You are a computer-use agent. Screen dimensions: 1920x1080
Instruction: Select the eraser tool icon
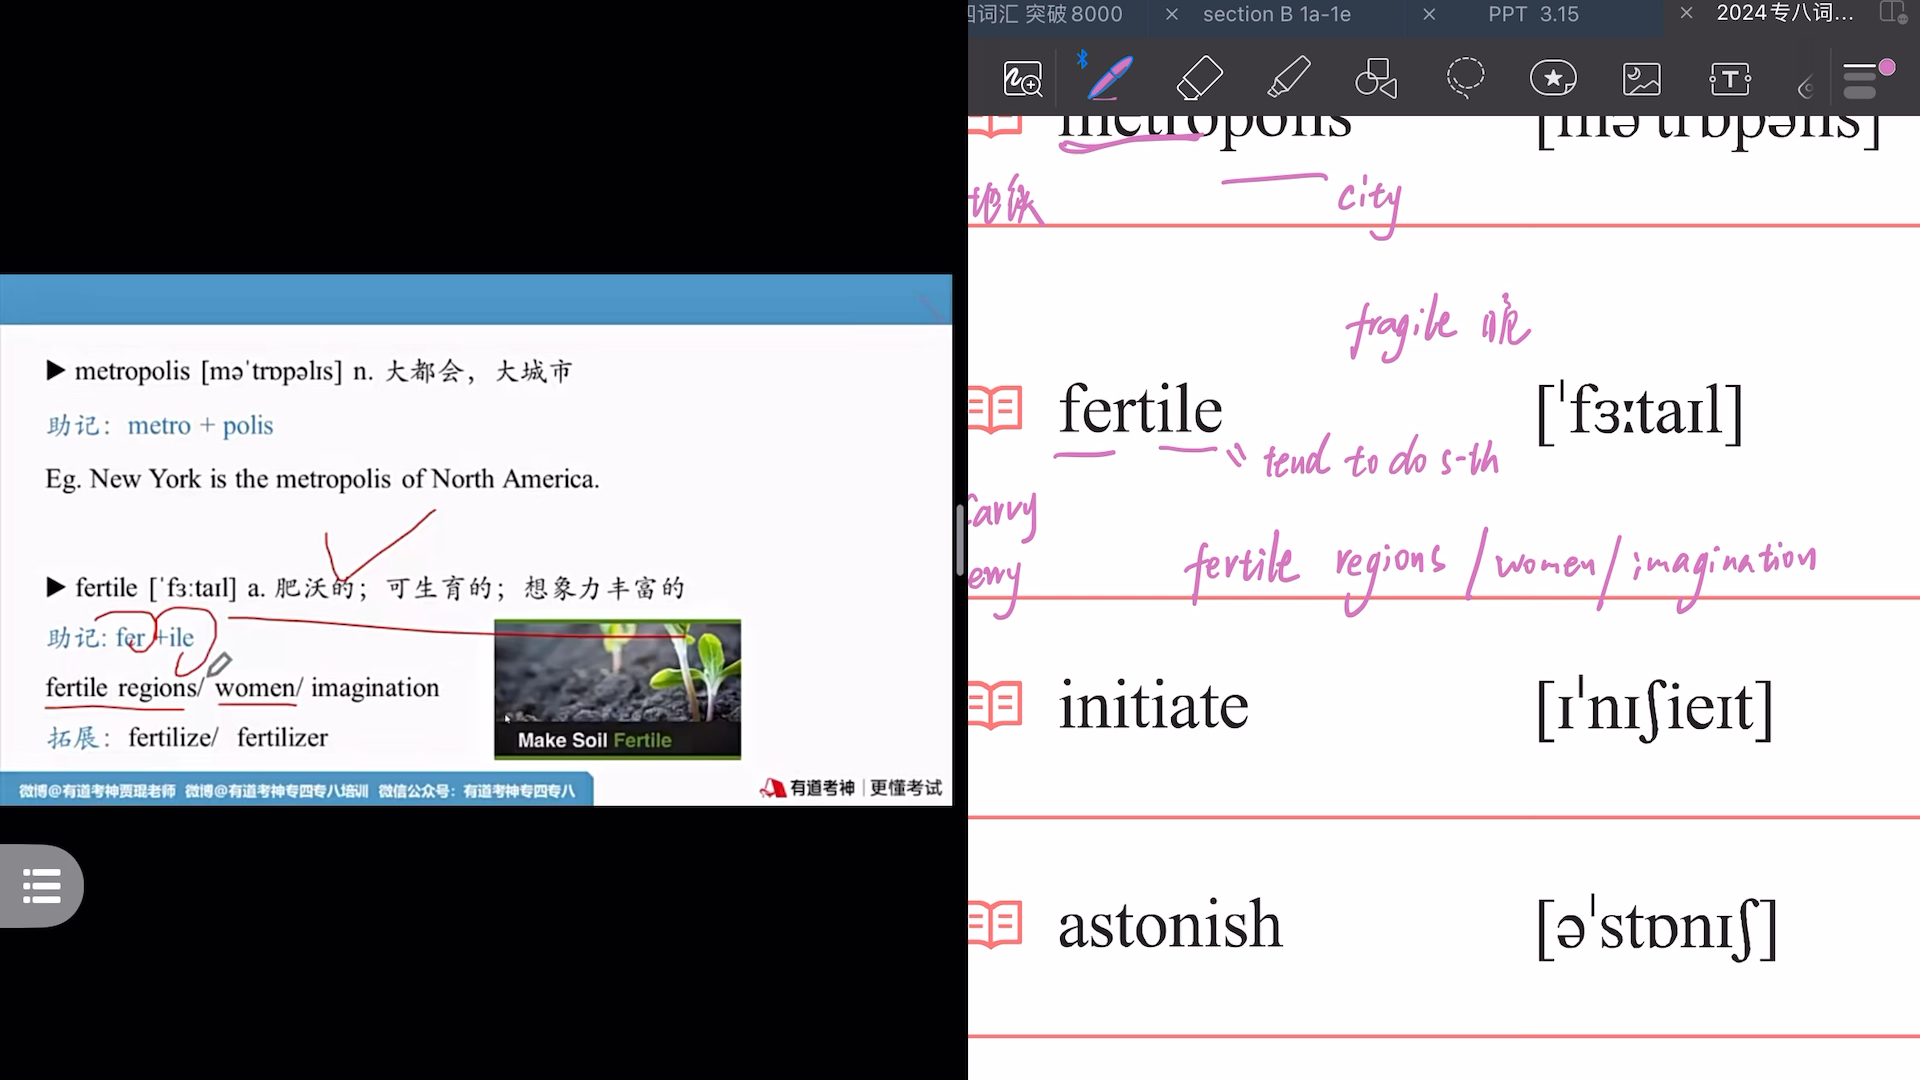[1197, 79]
